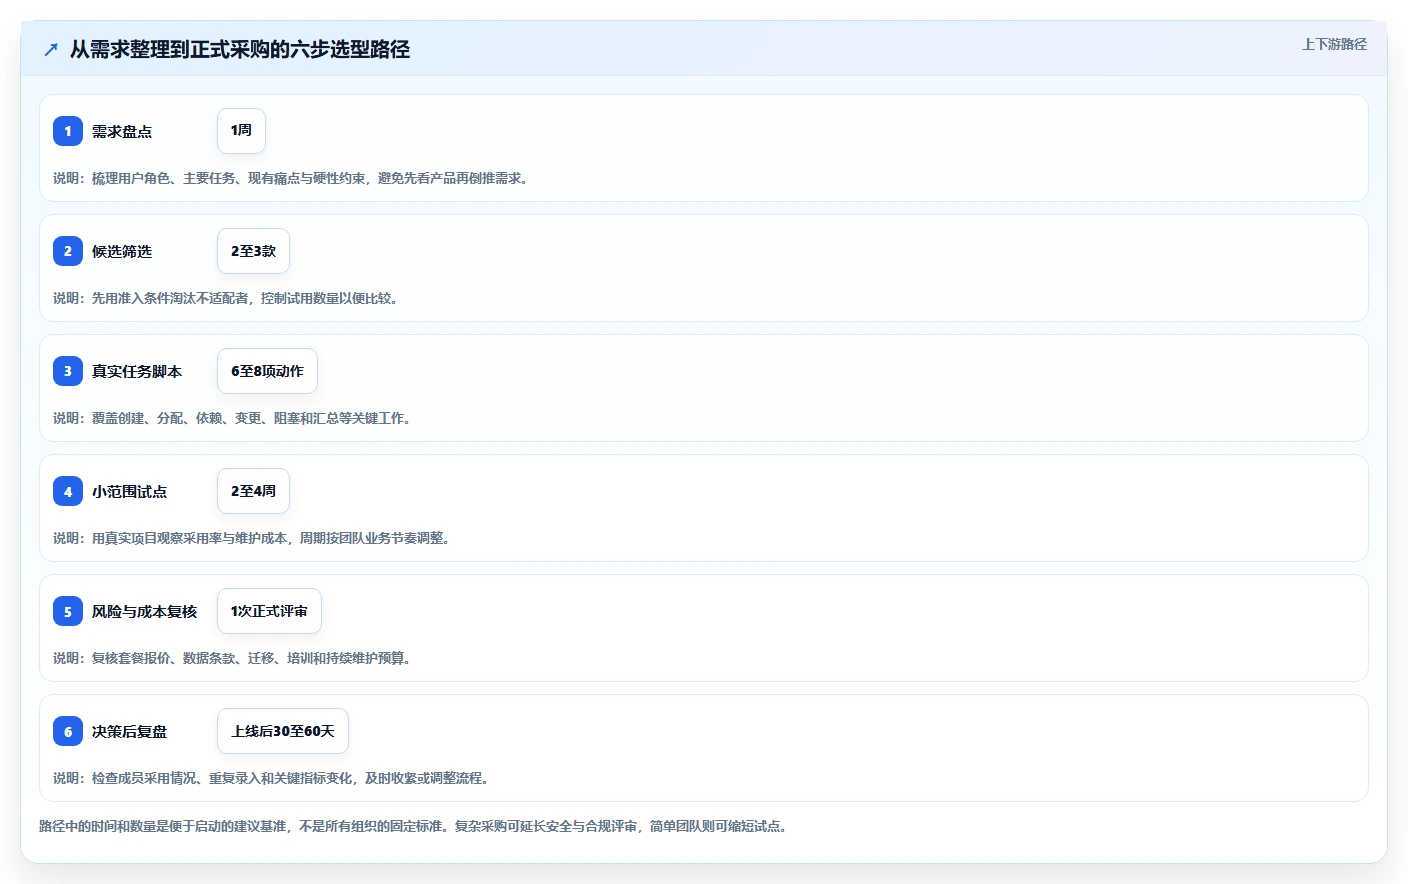Image resolution: width=1408 pixels, height=884 pixels.
Task: Click the step number 2 badge
Action: coord(68,251)
